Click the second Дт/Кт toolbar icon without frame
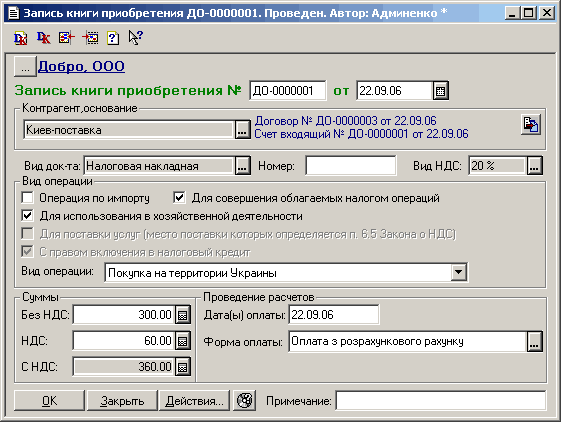The width and height of the screenshot is (561, 422). pyautogui.click(x=43, y=38)
